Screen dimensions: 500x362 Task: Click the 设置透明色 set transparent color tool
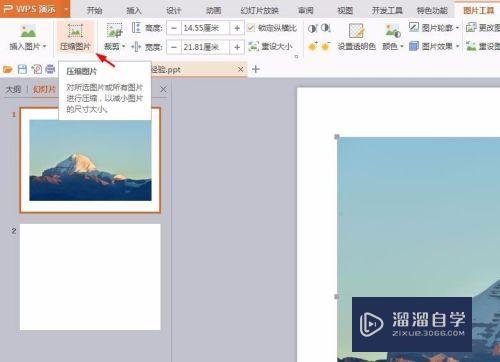[356, 37]
